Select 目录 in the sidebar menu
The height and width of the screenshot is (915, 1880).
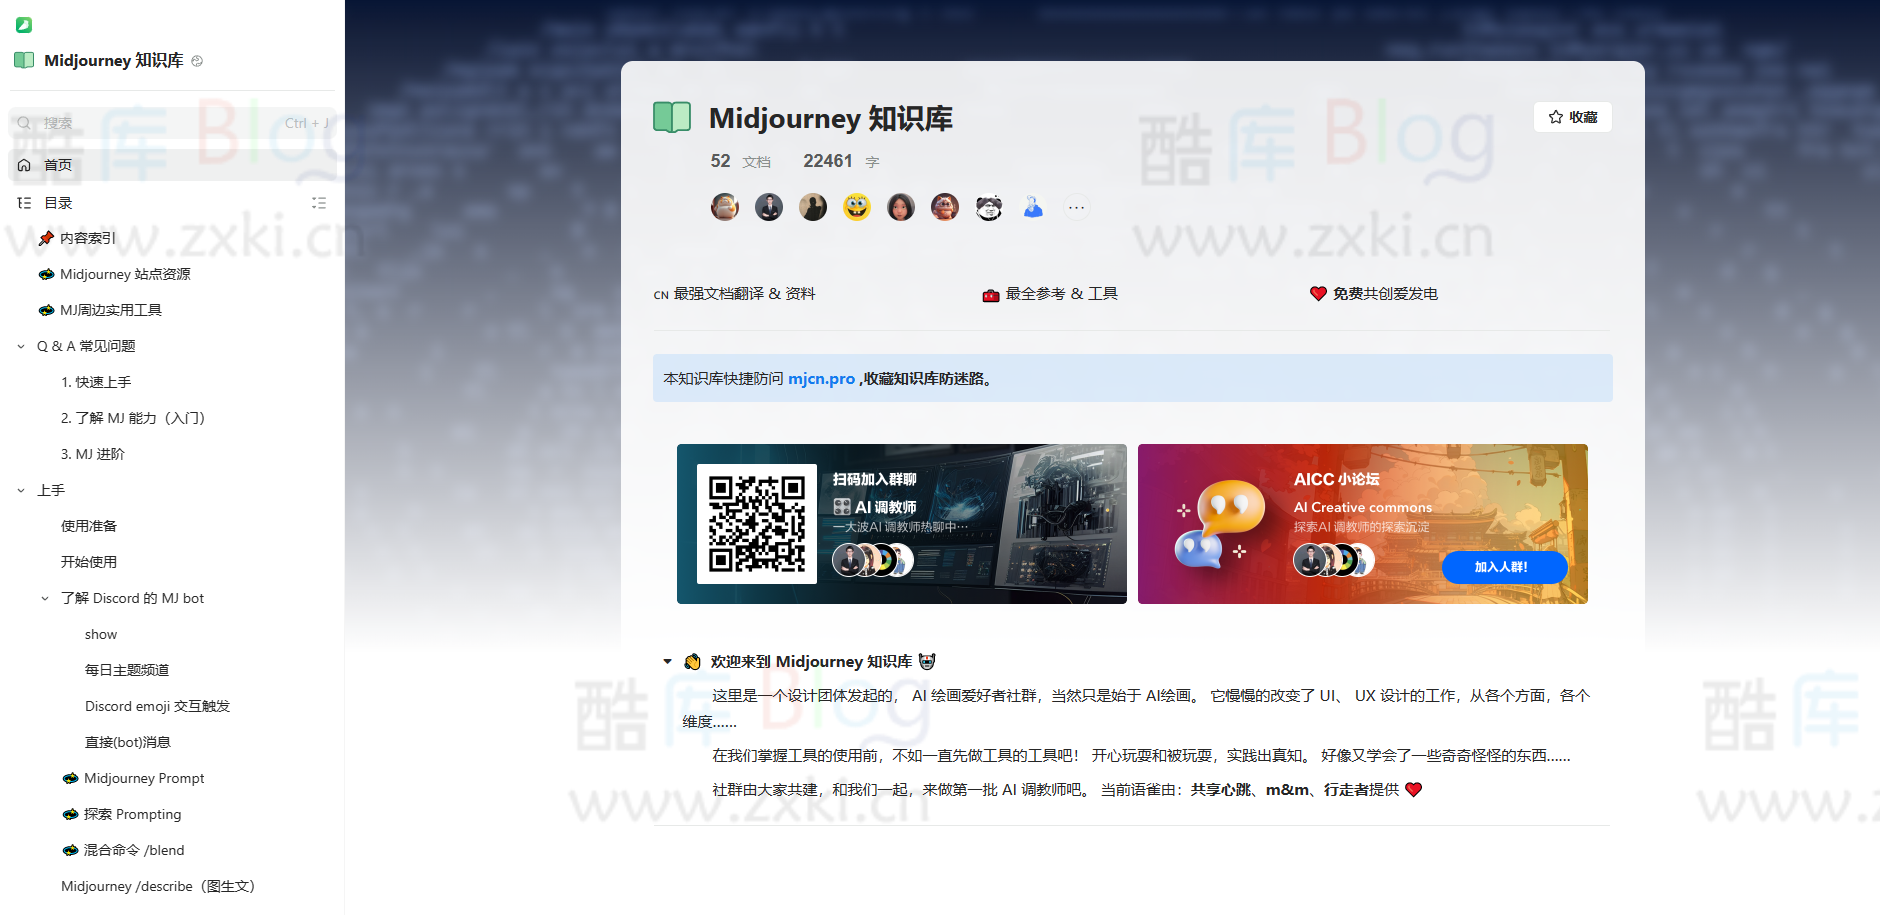pyautogui.click(x=57, y=202)
